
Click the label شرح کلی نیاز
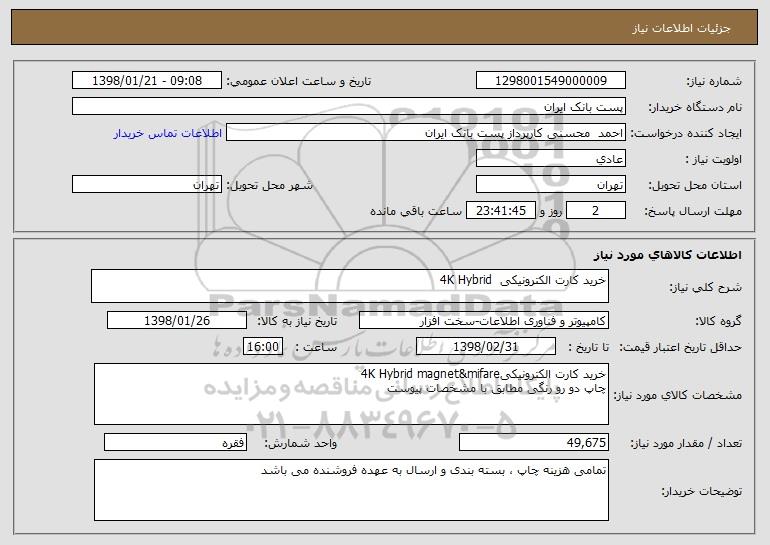tap(706, 287)
